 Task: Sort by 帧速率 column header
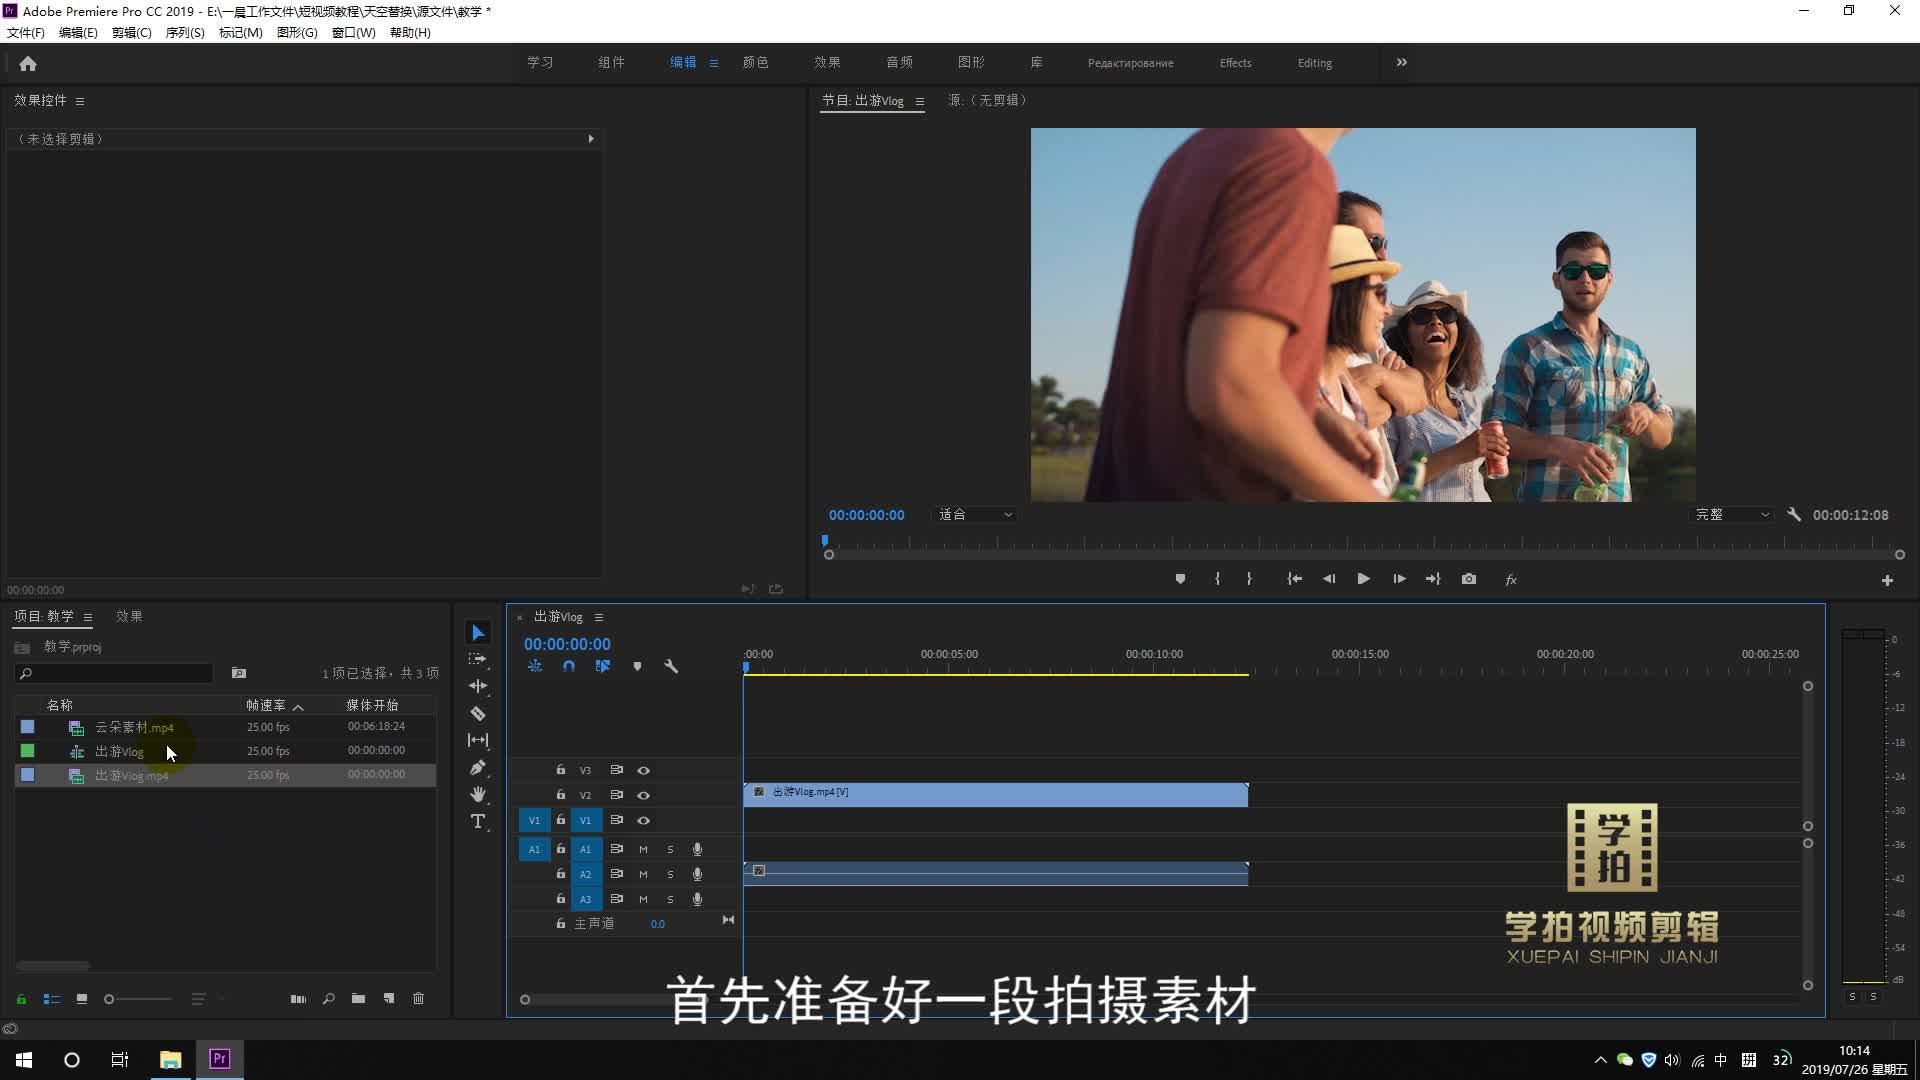coord(266,705)
